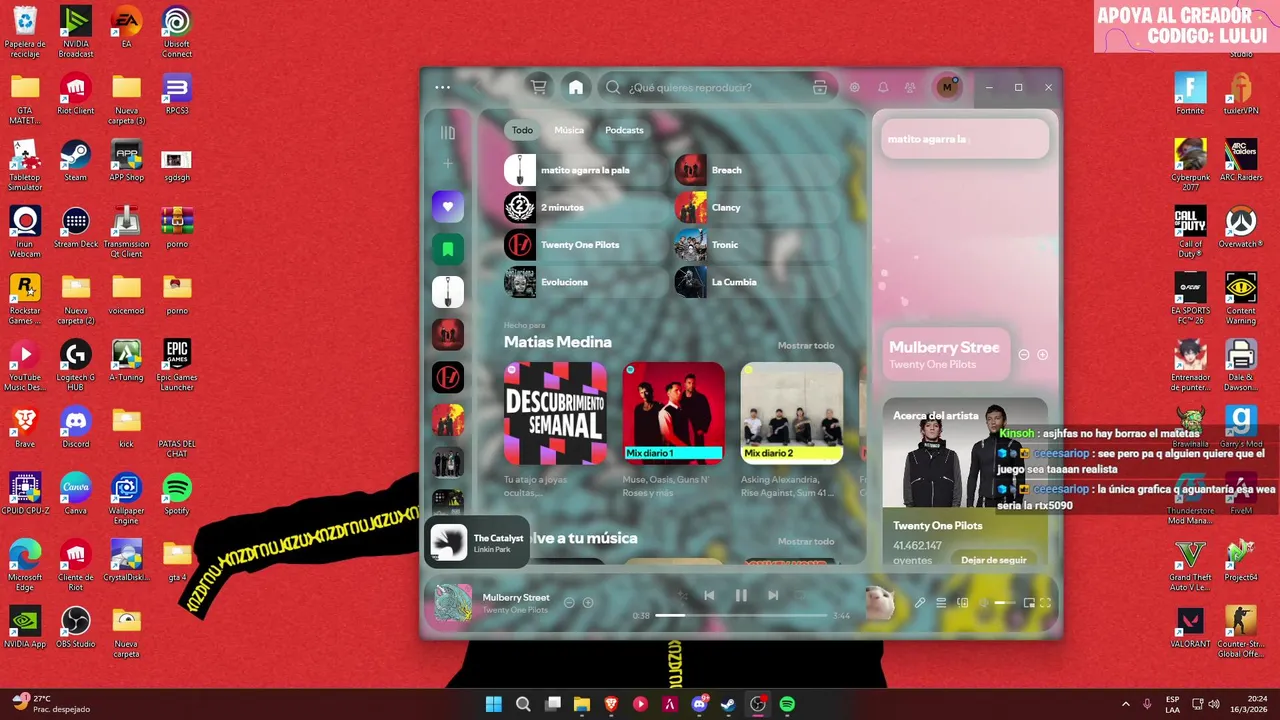The height and width of the screenshot is (720, 1280).
Task: Open the red Breach album in sidebar
Action: coord(448,335)
